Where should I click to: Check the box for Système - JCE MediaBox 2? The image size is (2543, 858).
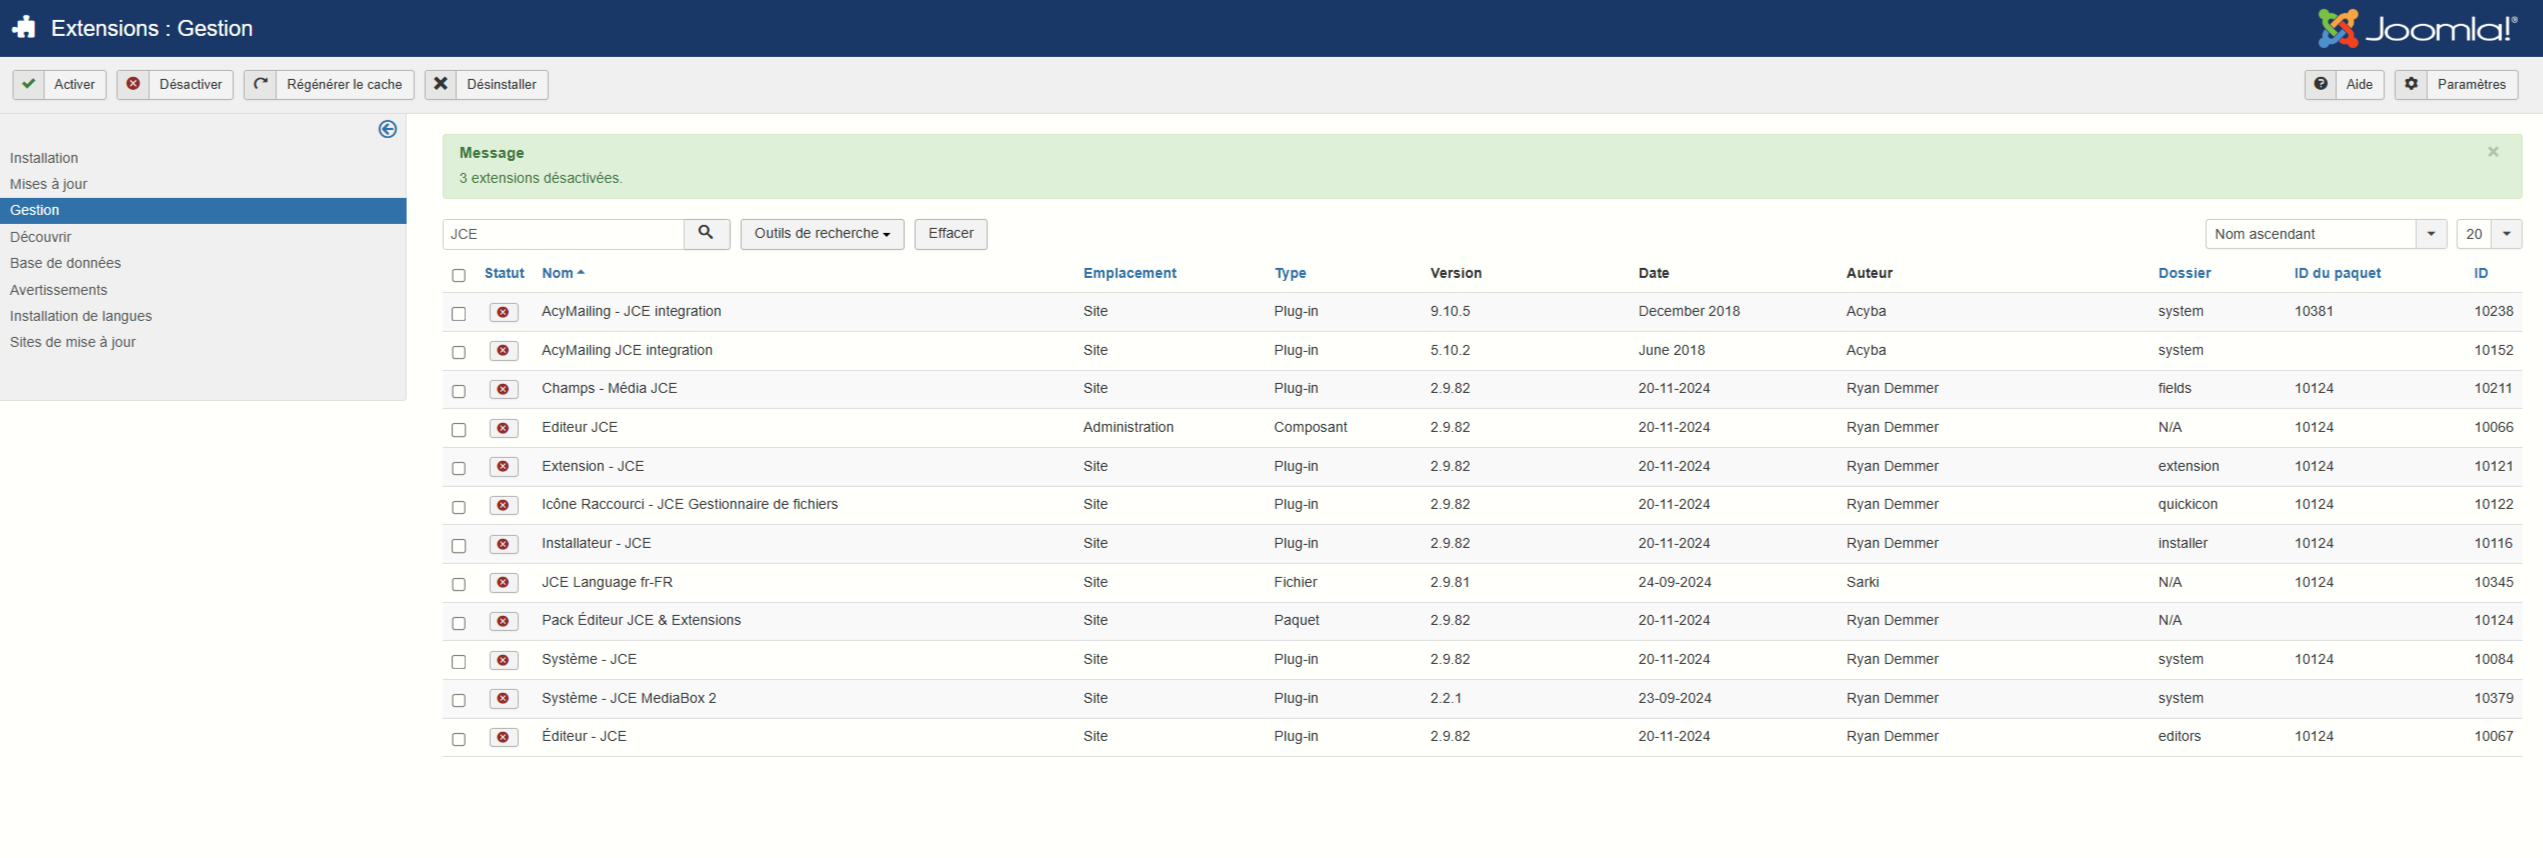(x=459, y=700)
